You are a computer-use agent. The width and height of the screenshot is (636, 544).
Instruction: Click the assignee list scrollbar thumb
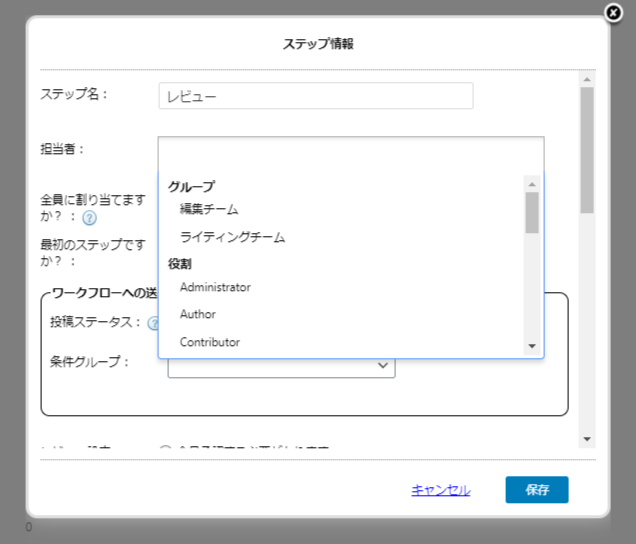click(x=532, y=213)
